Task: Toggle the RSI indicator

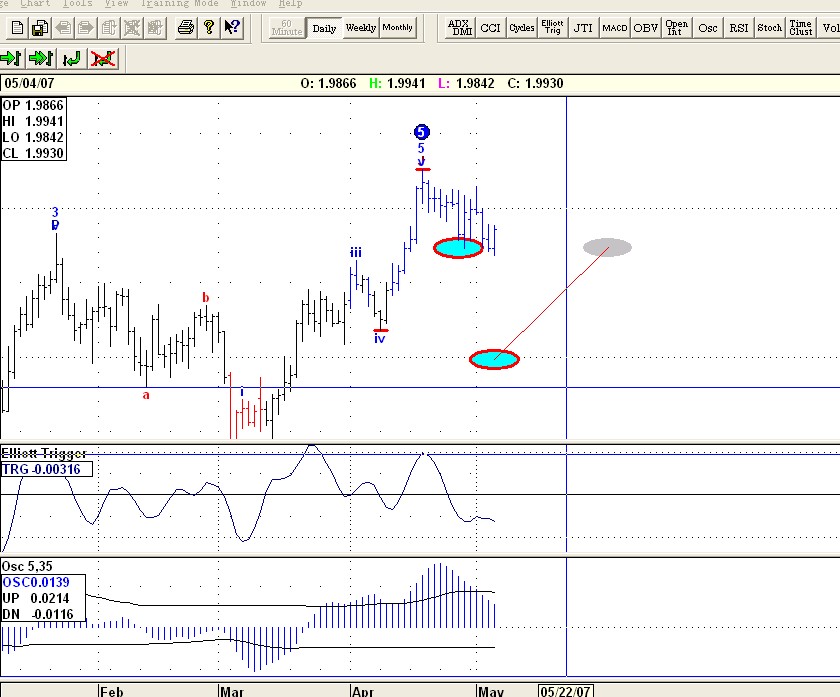Action: 739,28
